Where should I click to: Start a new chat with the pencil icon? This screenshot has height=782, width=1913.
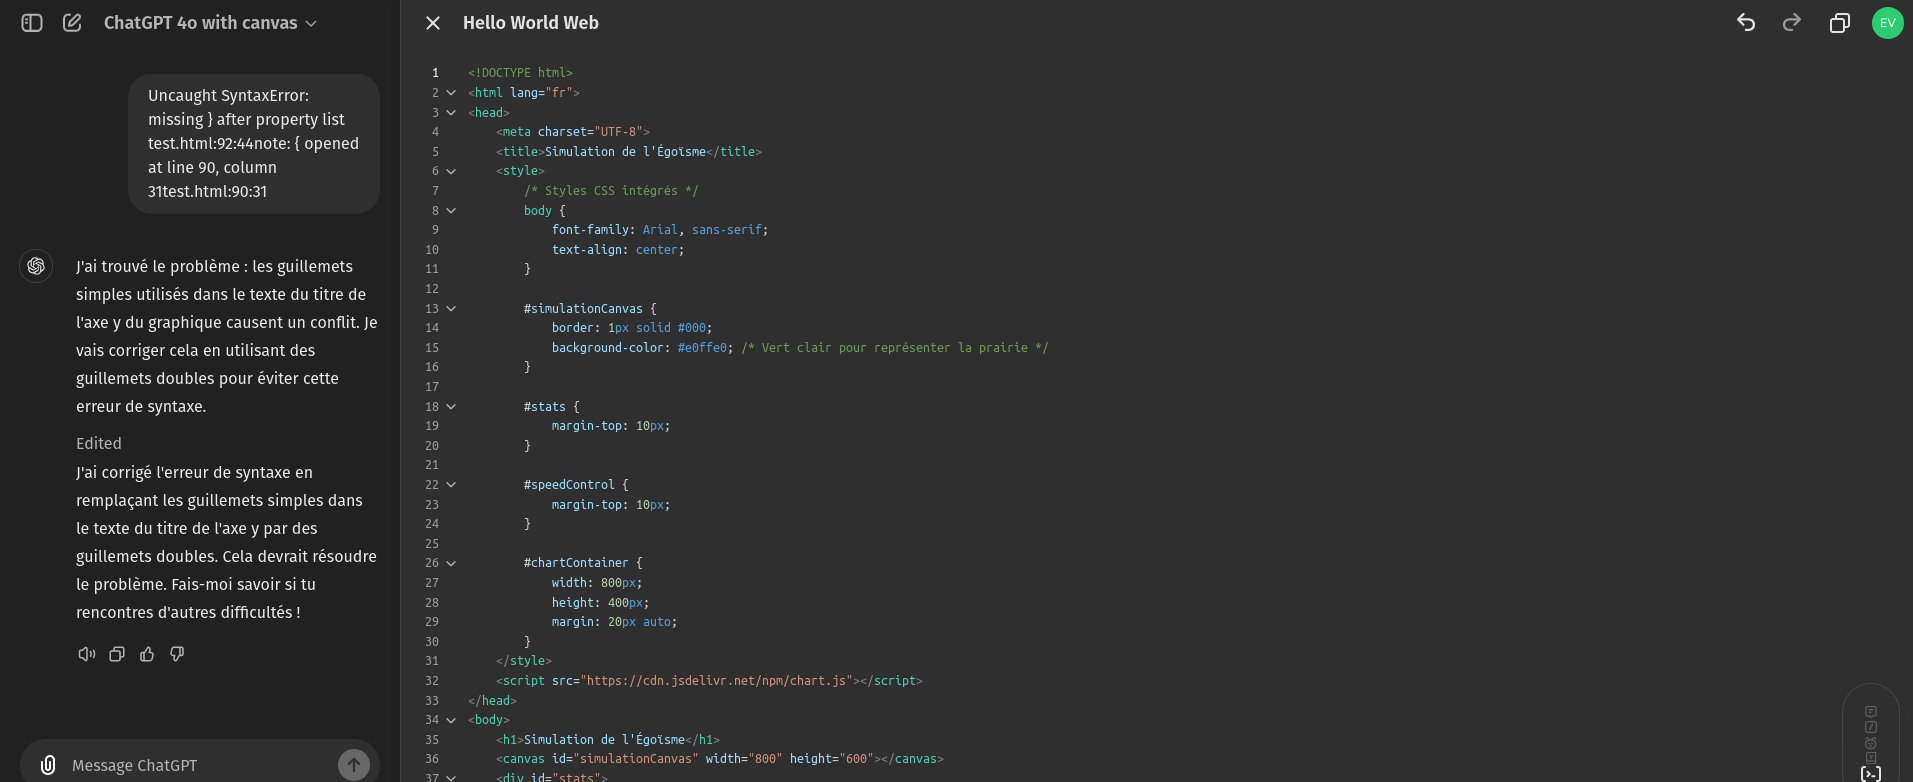[72, 22]
